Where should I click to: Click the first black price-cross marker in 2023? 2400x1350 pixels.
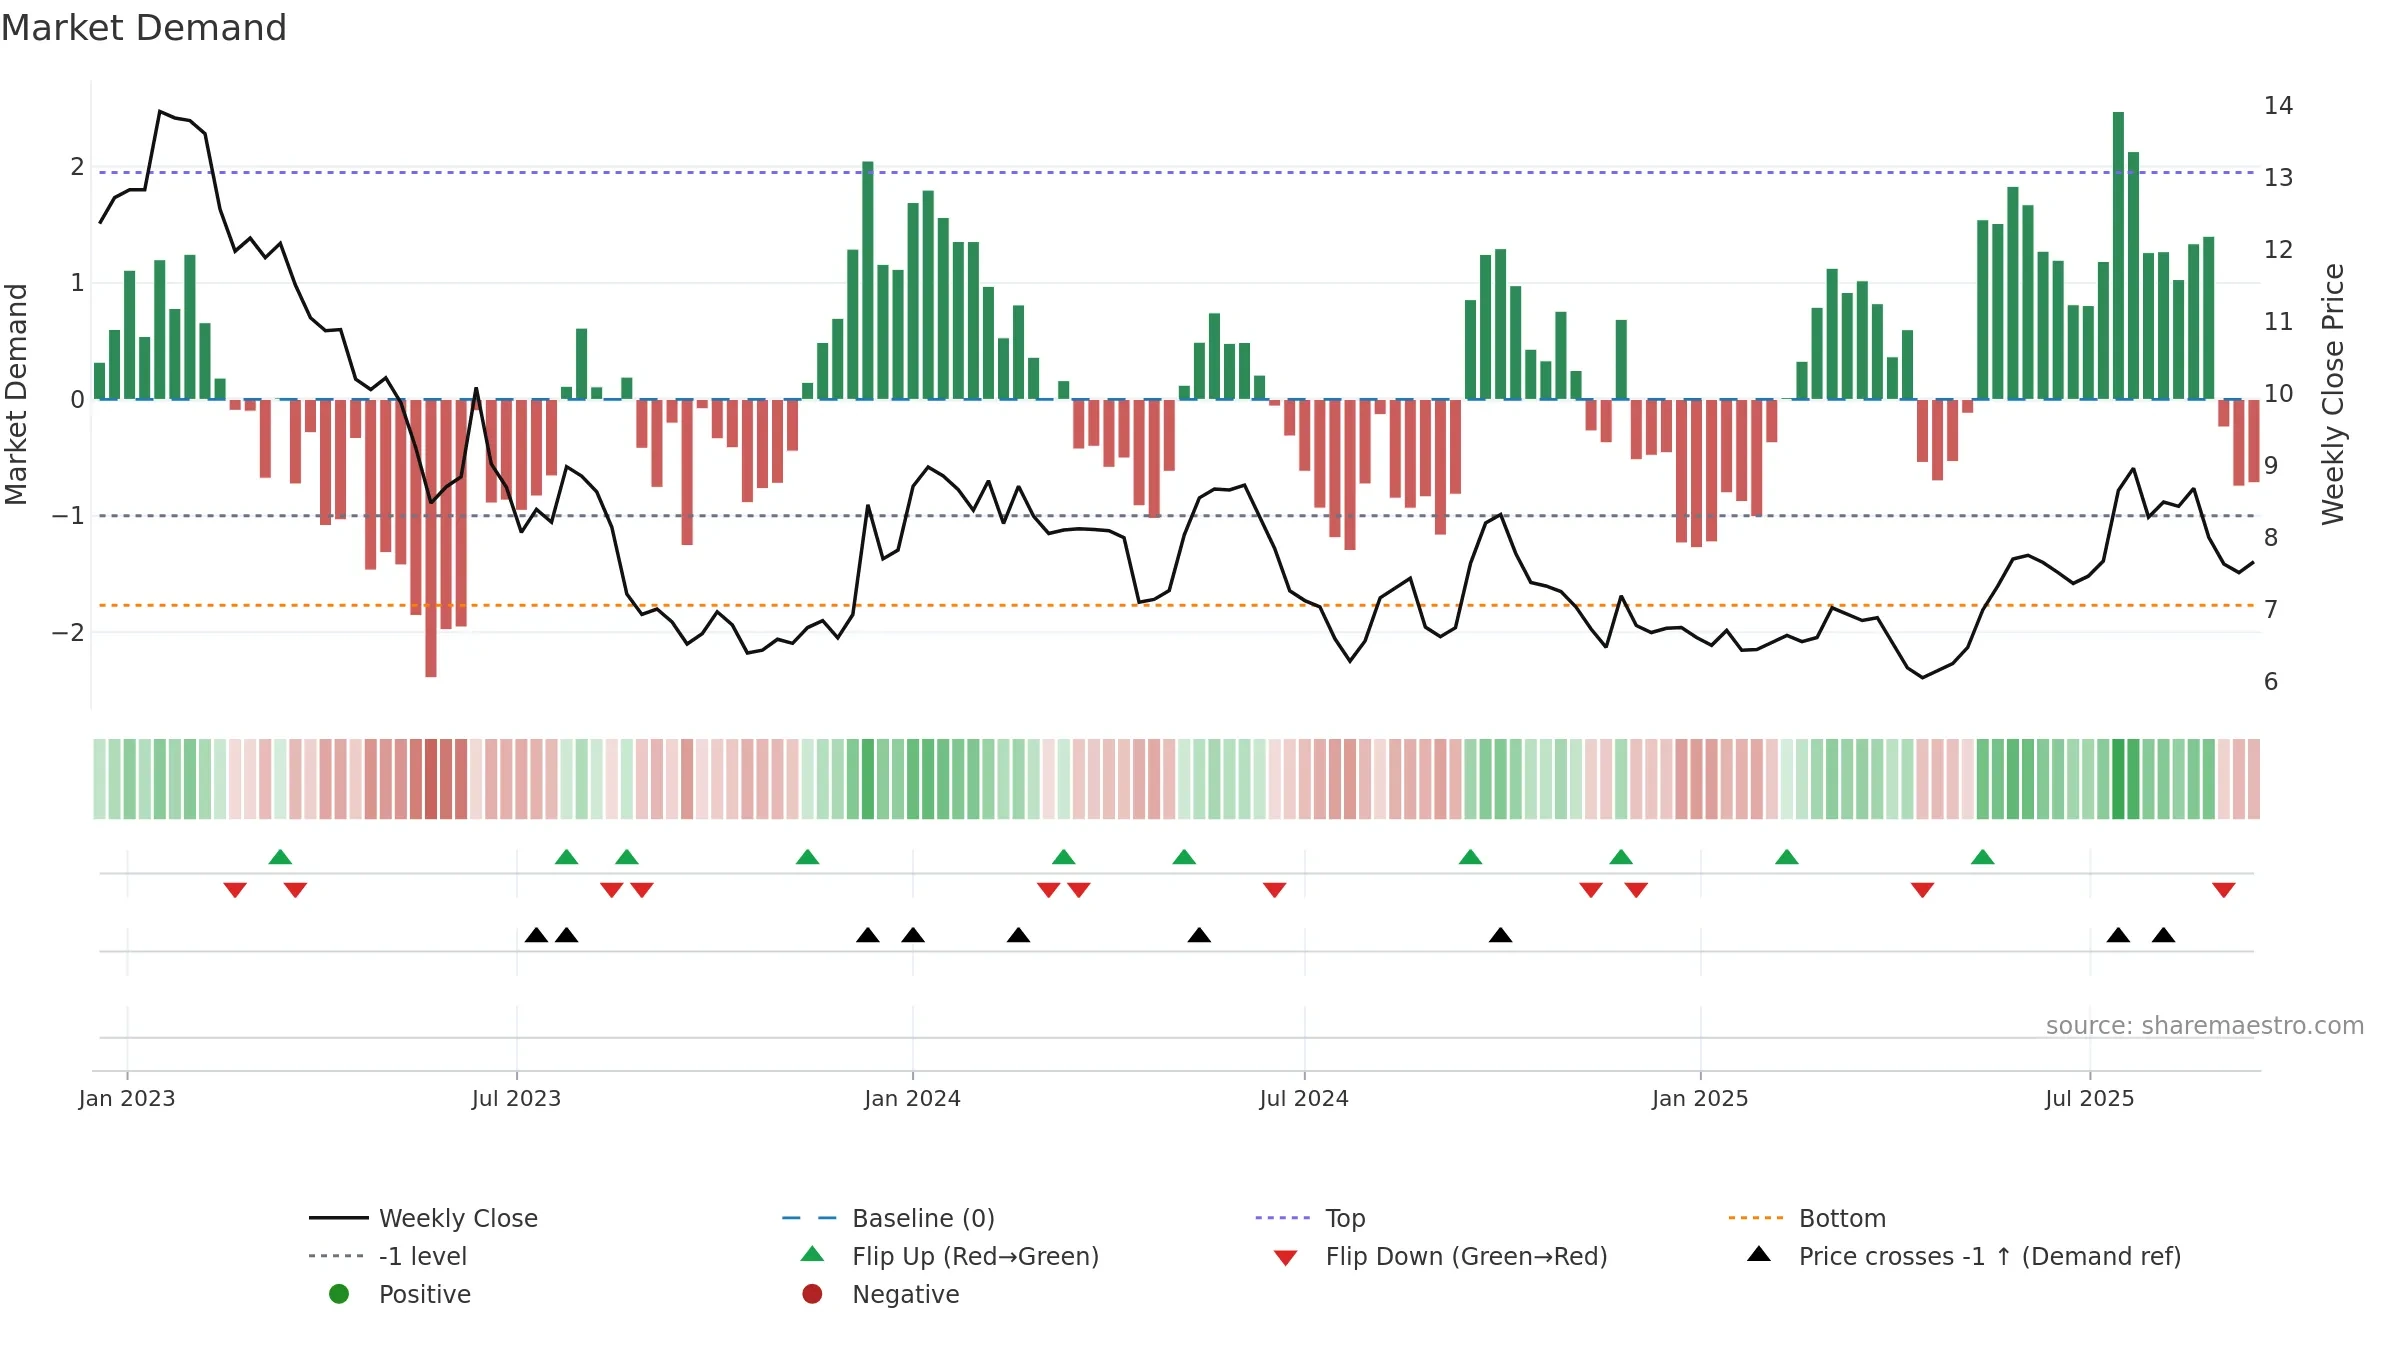[x=537, y=935]
